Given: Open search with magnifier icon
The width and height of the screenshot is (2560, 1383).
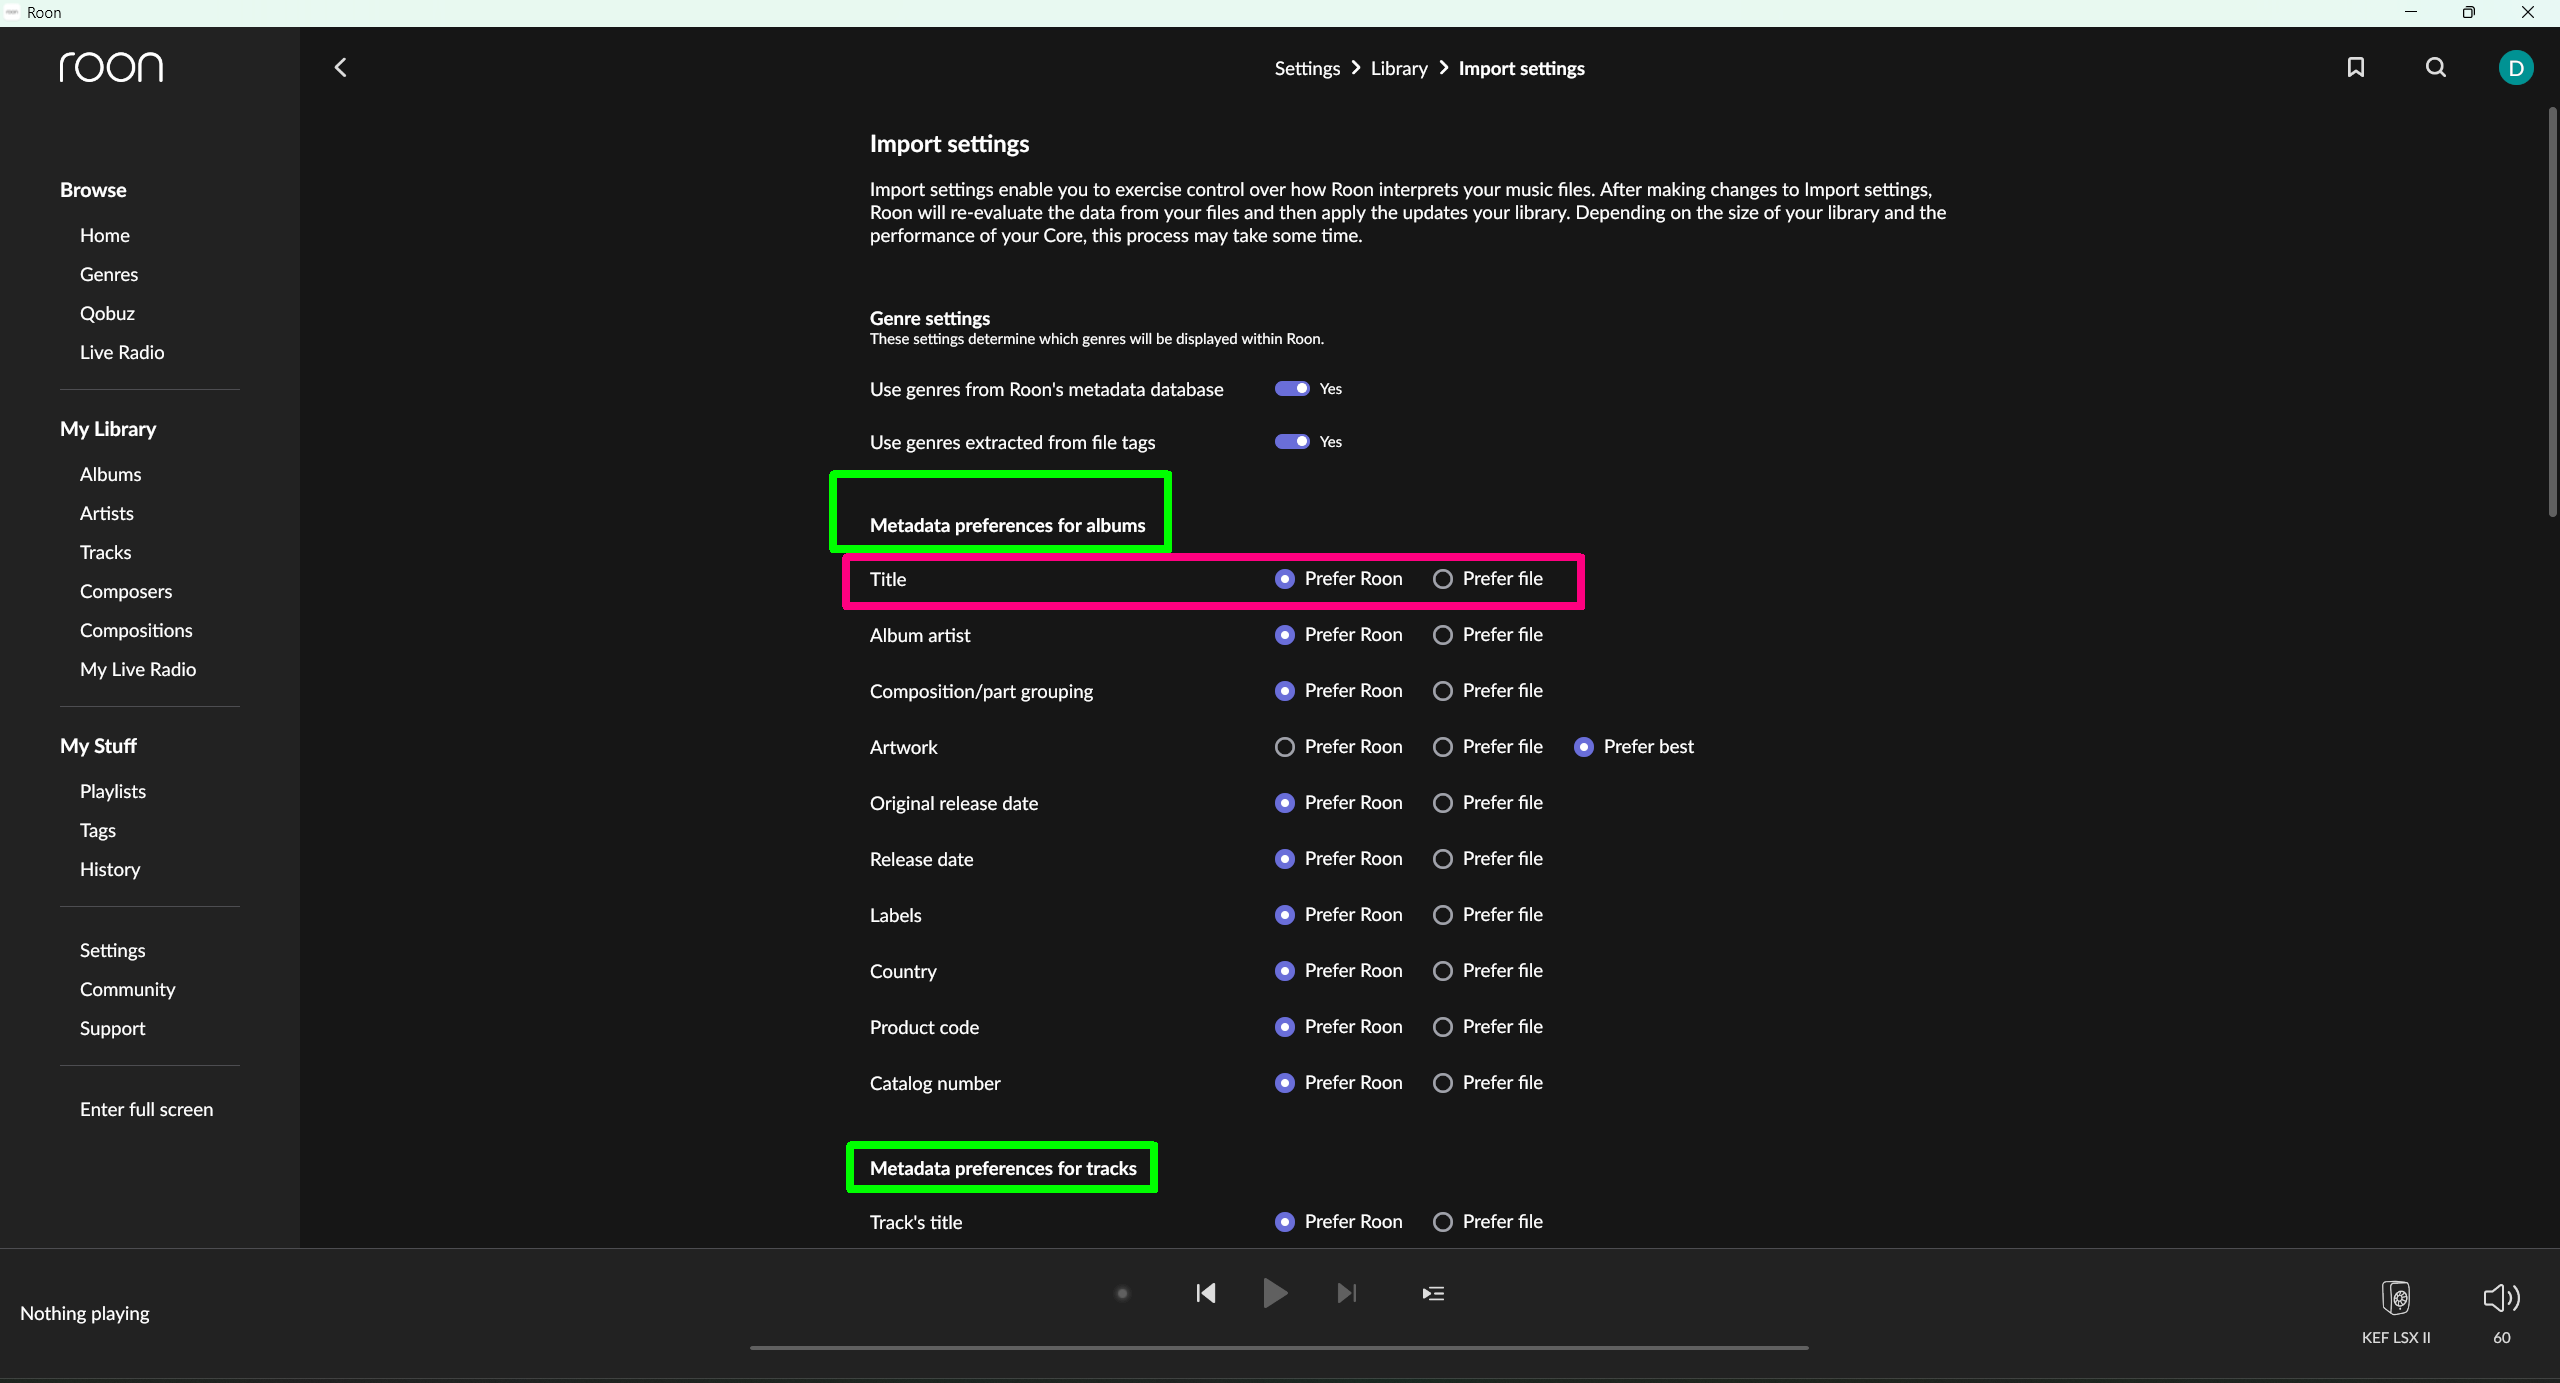Looking at the screenshot, I should (2436, 68).
